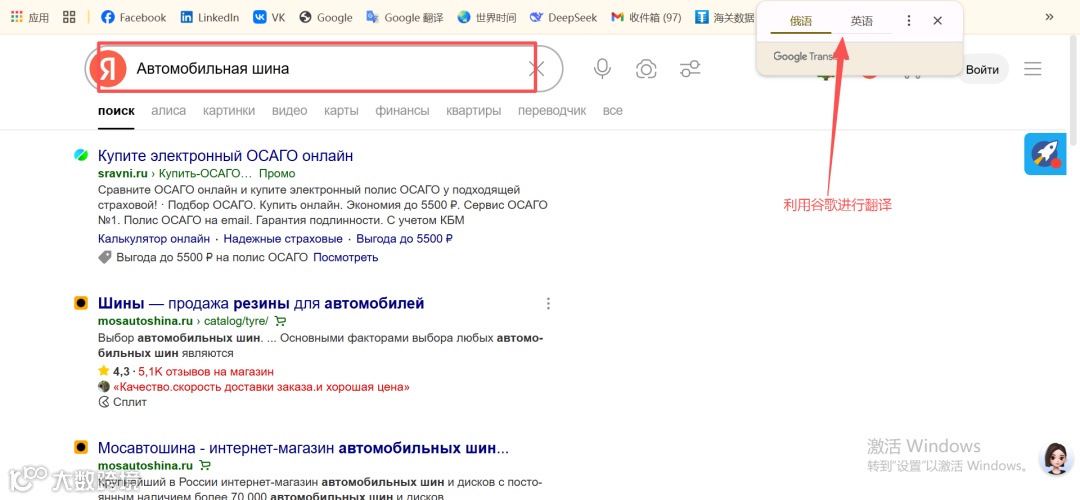The height and width of the screenshot is (500, 1080).
Task: Open the Google 翻译 bookmark
Action: click(404, 17)
